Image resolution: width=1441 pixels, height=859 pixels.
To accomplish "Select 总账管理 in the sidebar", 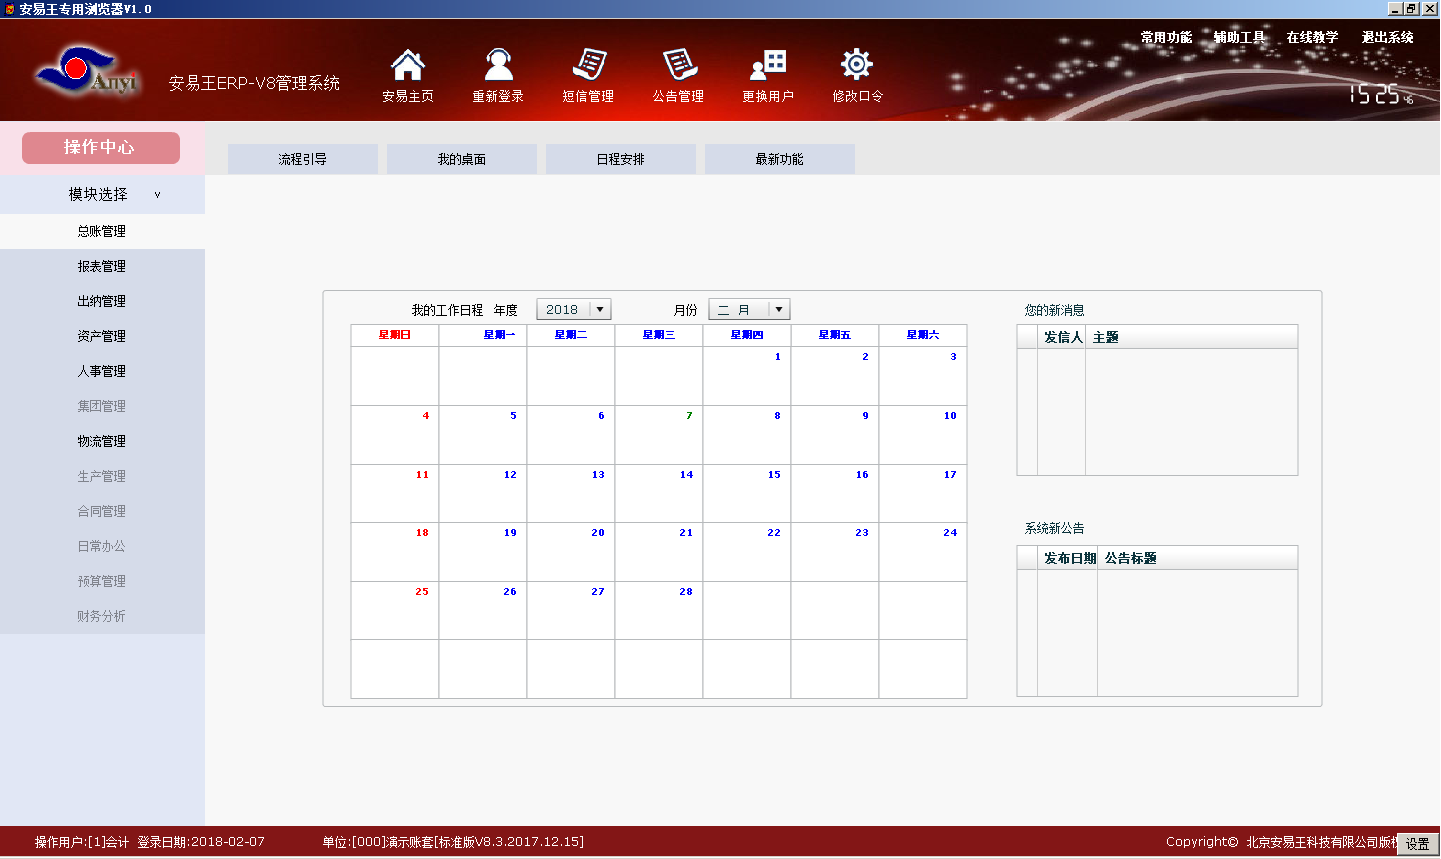I will pyautogui.click(x=102, y=231).
